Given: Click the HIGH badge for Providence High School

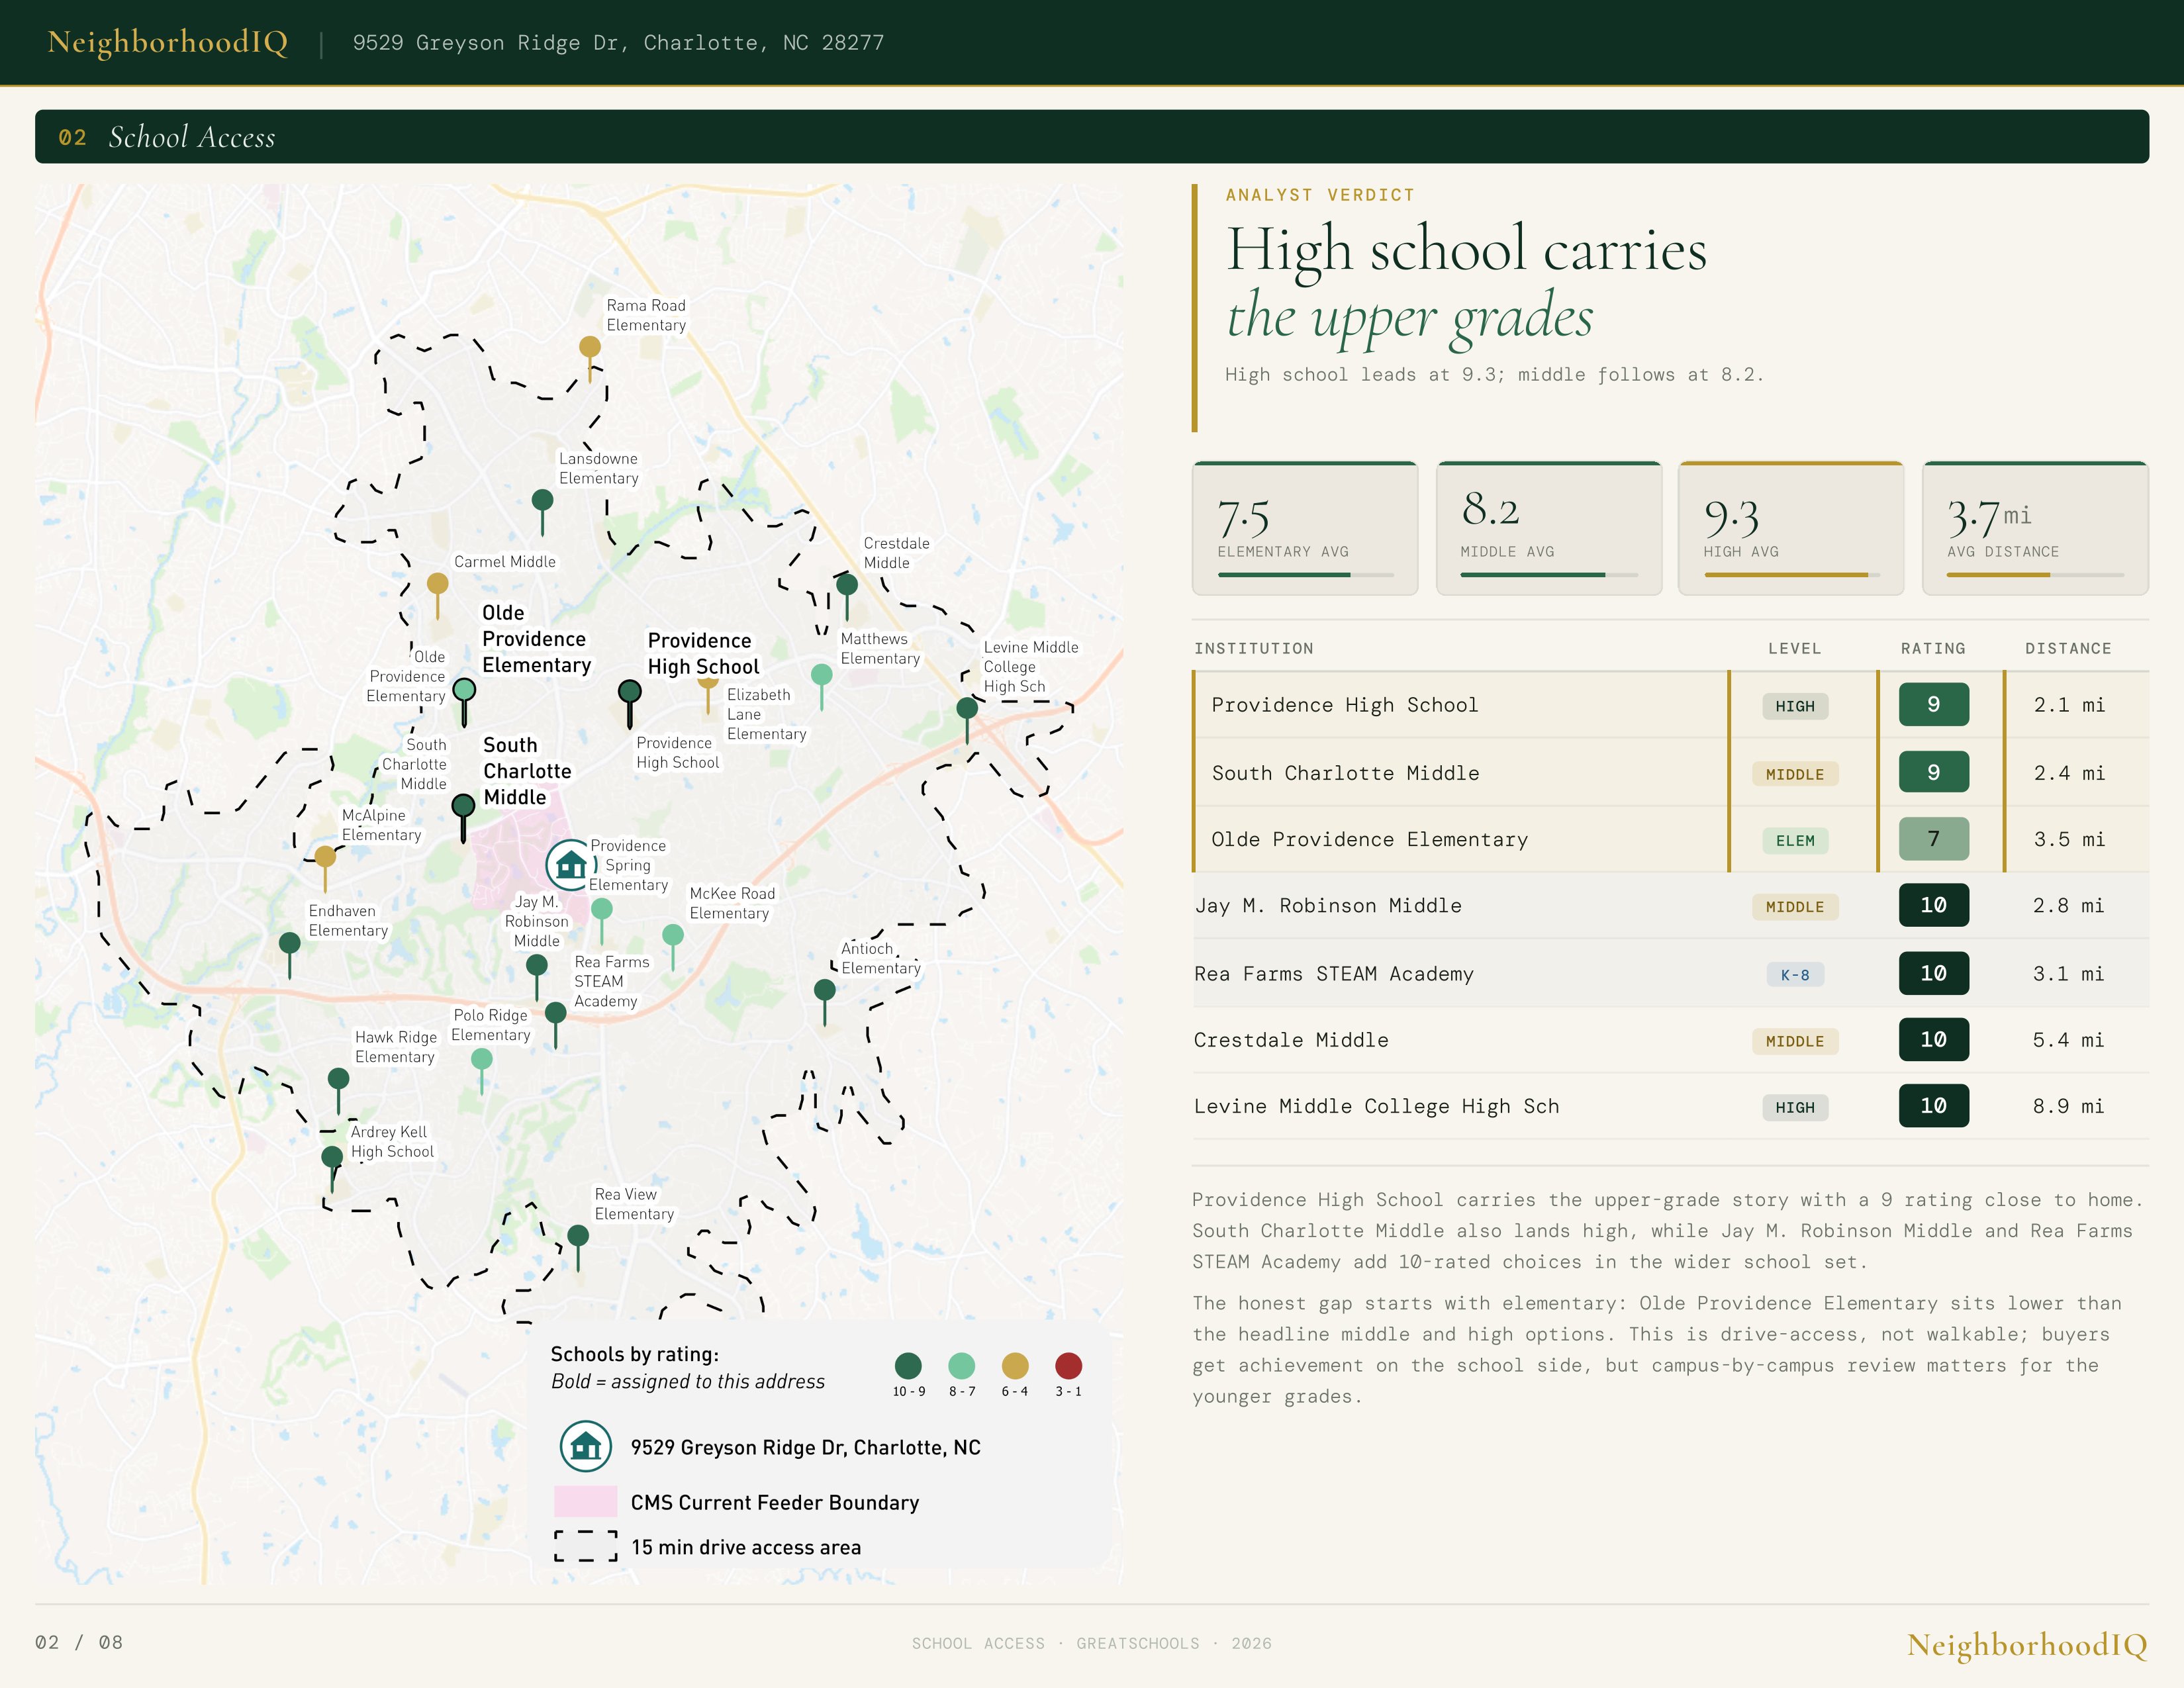Looking at the screenshot, I should 1795,706.
